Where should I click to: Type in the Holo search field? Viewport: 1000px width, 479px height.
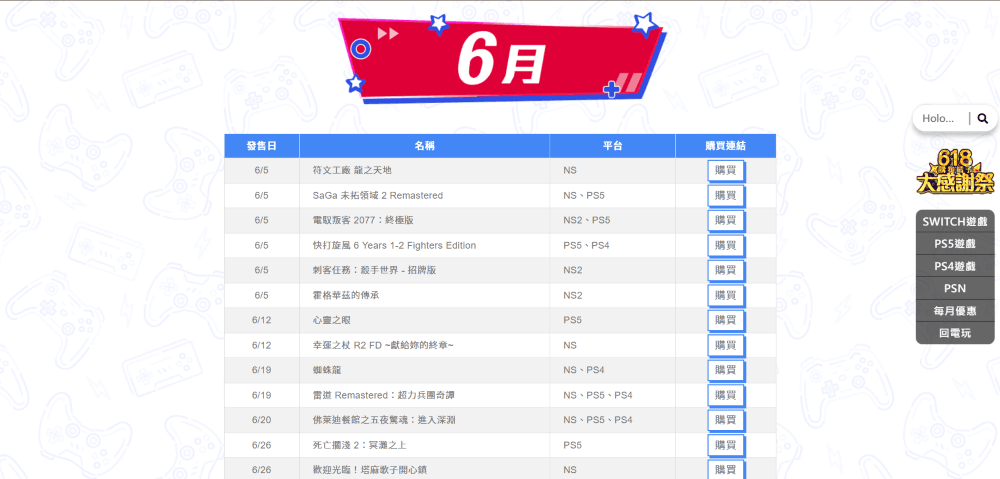(942, 118)
